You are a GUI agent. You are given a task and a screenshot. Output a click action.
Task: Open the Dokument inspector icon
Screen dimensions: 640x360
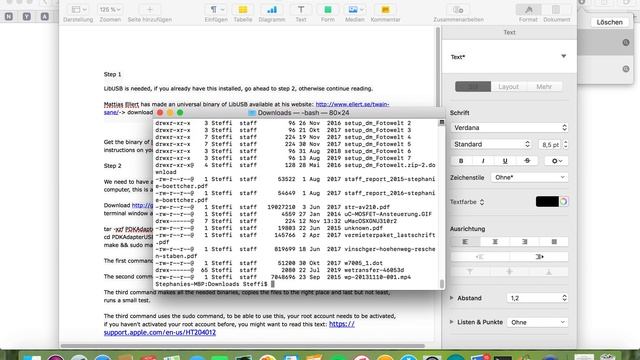click(x=556, y=9)
